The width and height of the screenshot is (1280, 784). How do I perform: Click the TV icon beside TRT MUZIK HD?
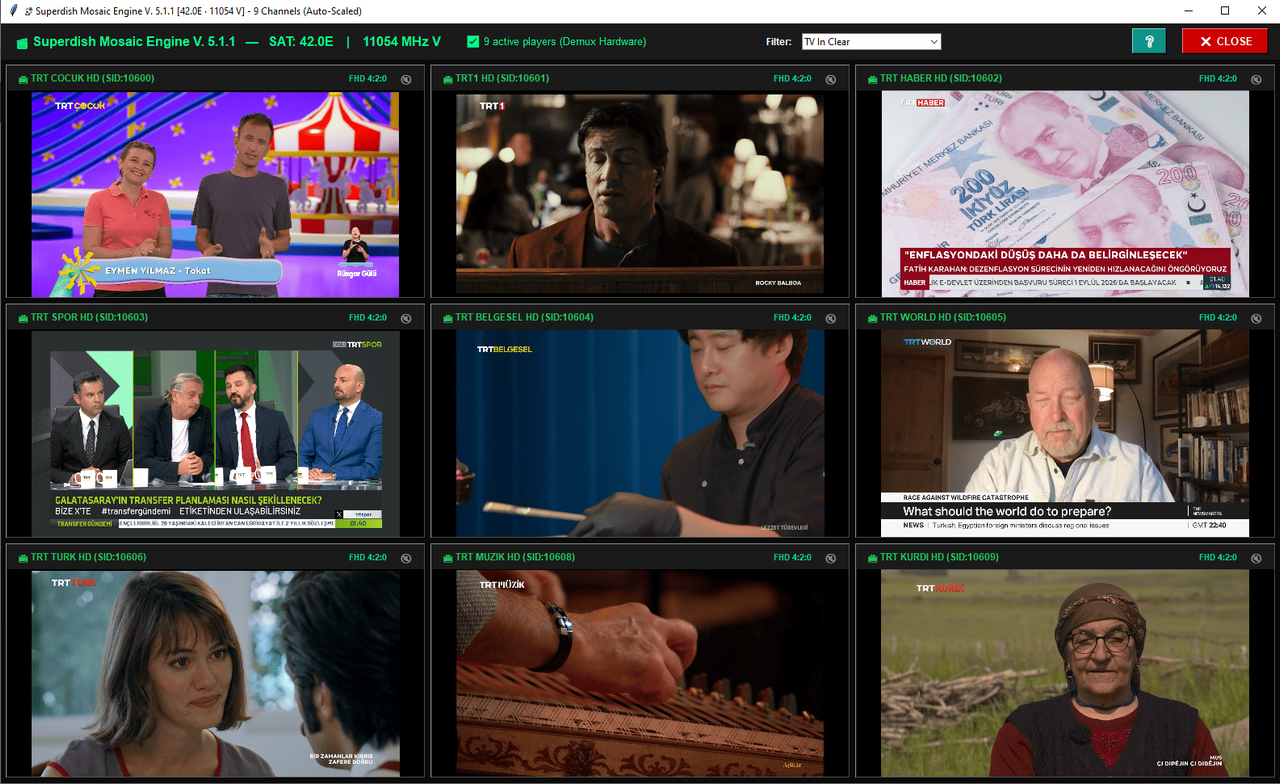[447, 558]
